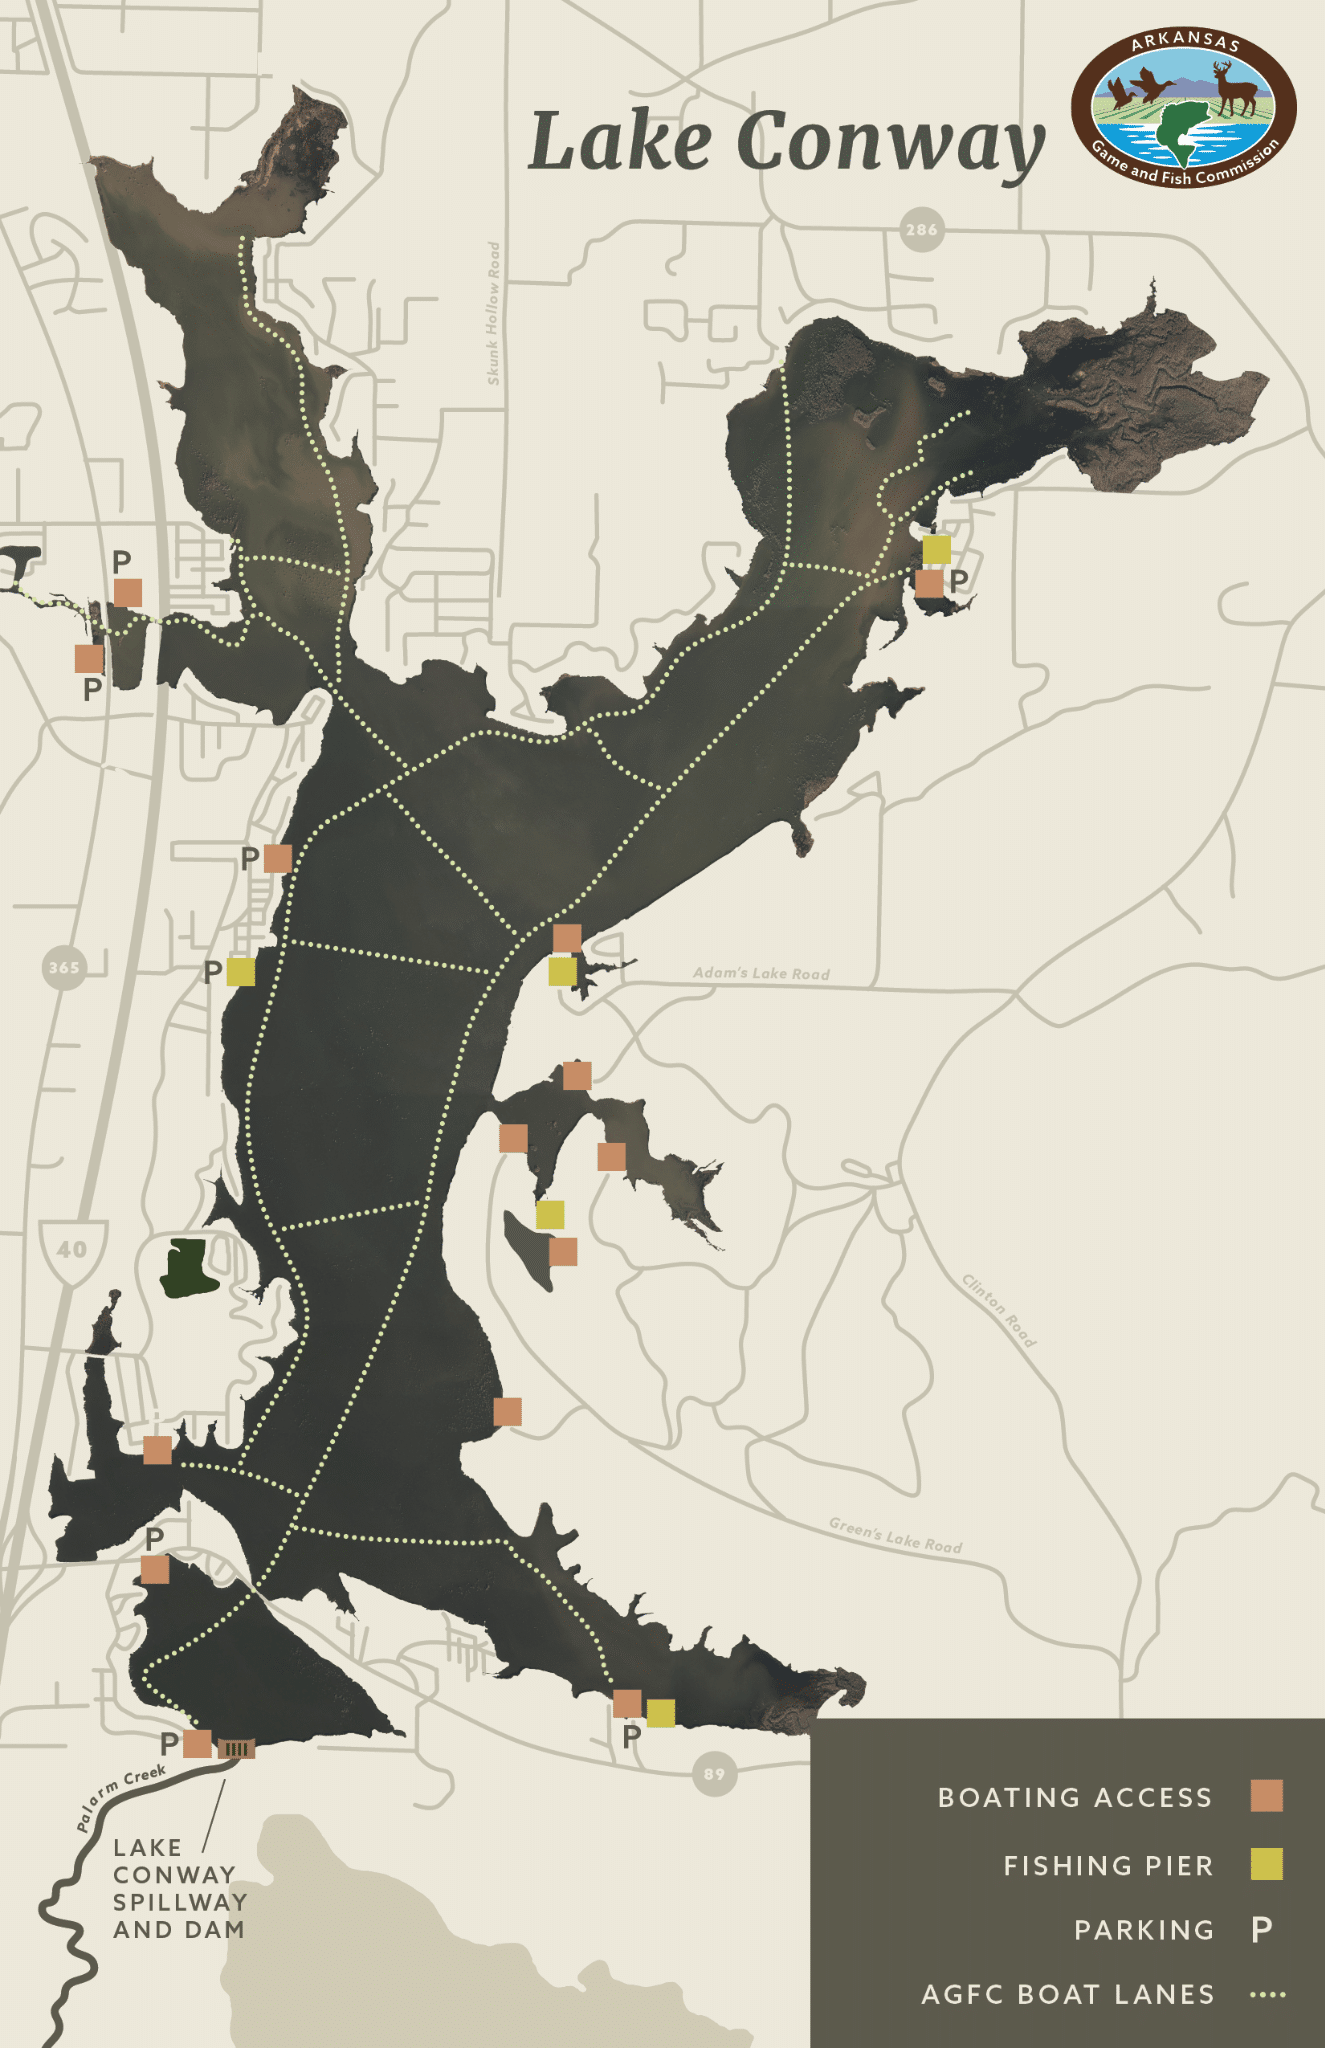Click the boating access marker at northeast arm

point(929,583)
